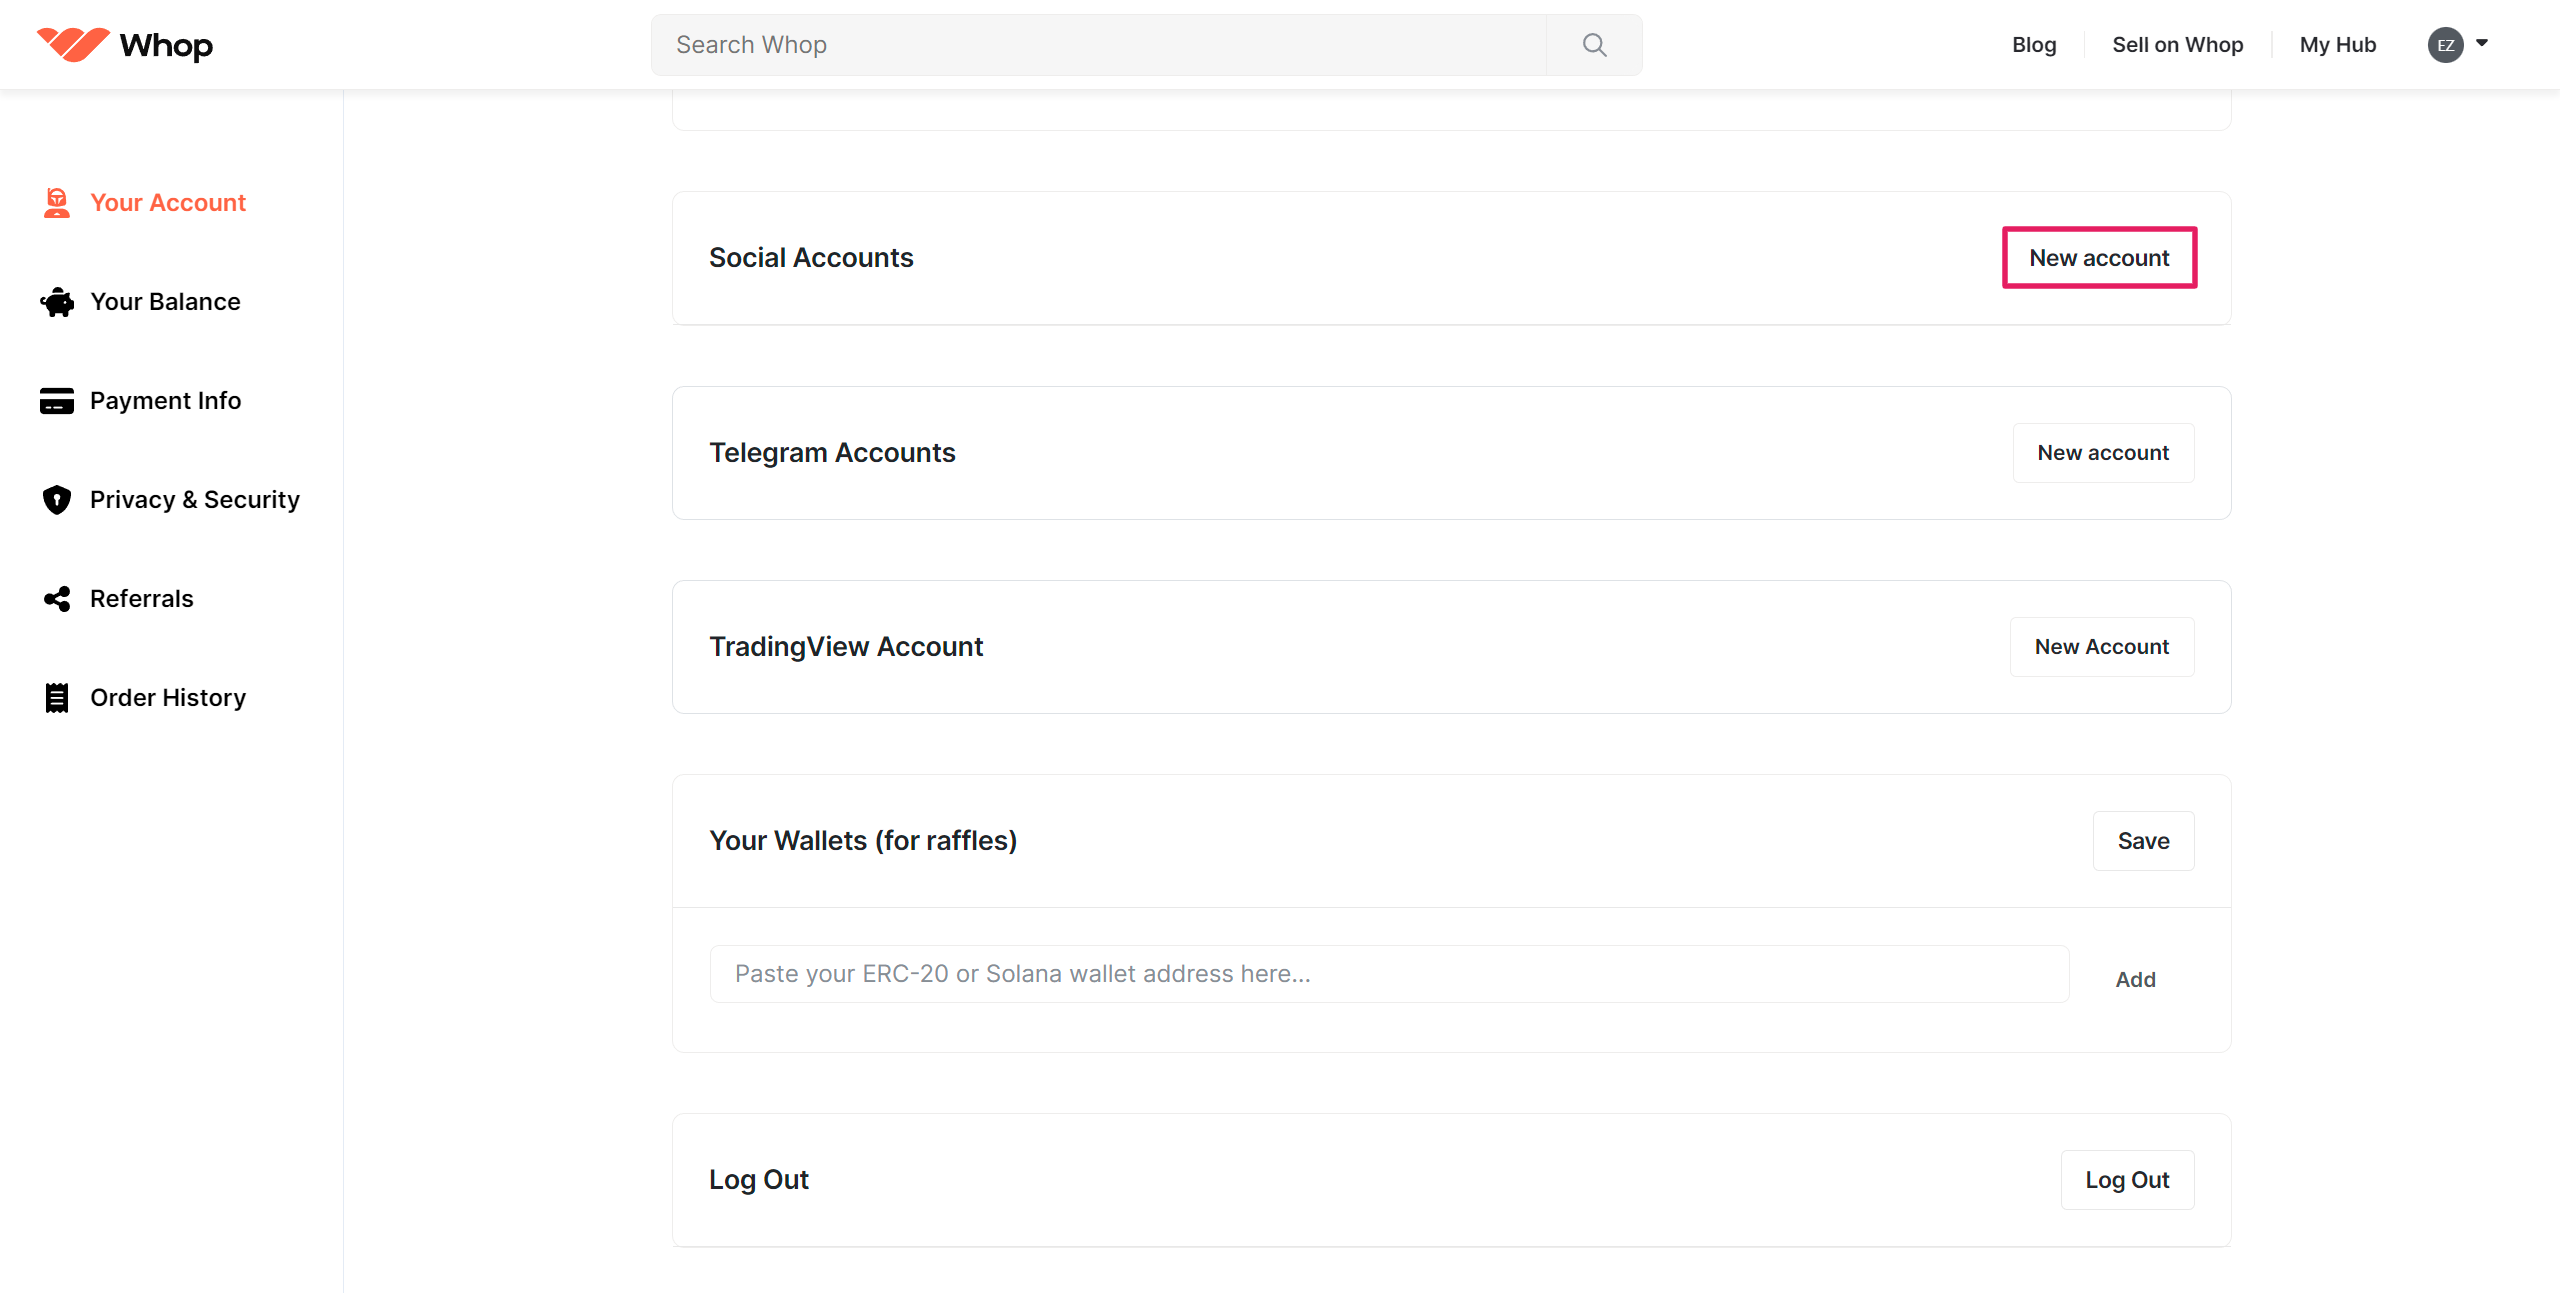Open the Blog link

2034,45
